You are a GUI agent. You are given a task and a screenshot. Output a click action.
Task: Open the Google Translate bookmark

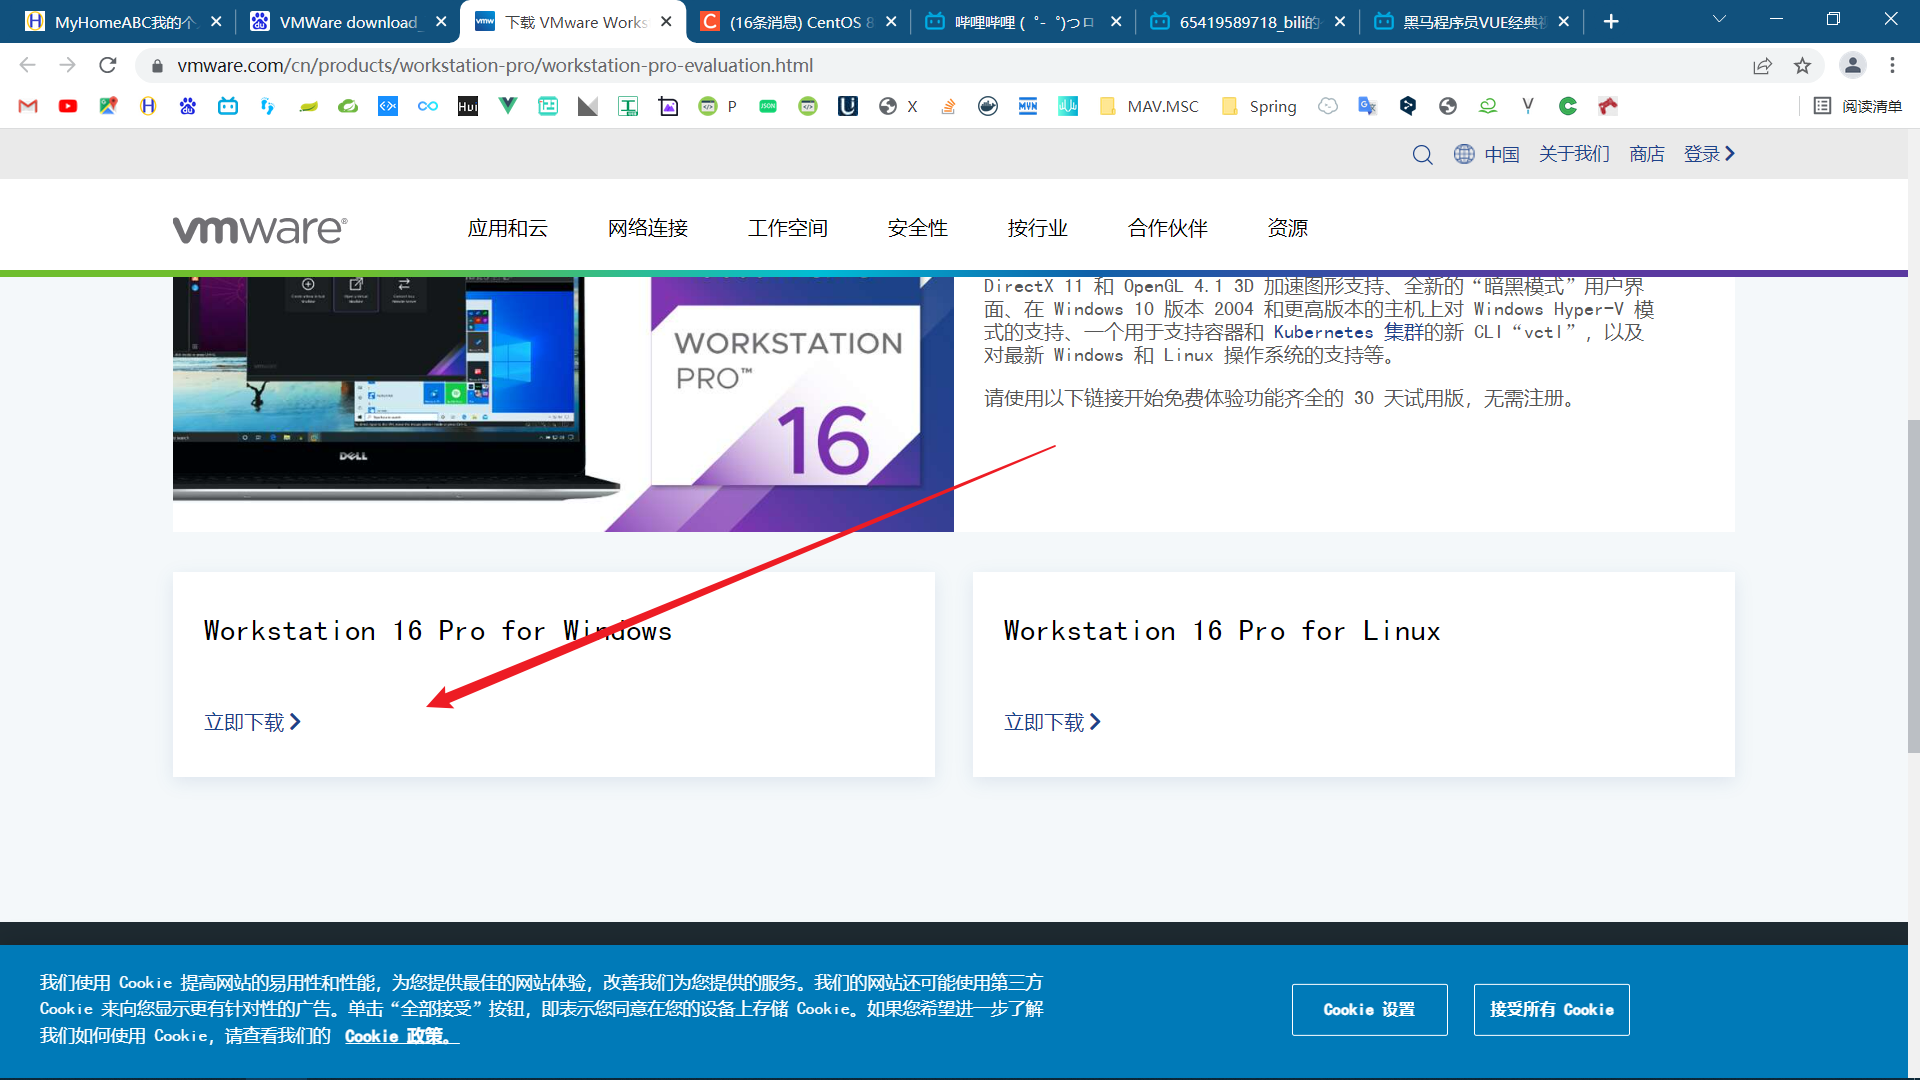[1368, 106]
